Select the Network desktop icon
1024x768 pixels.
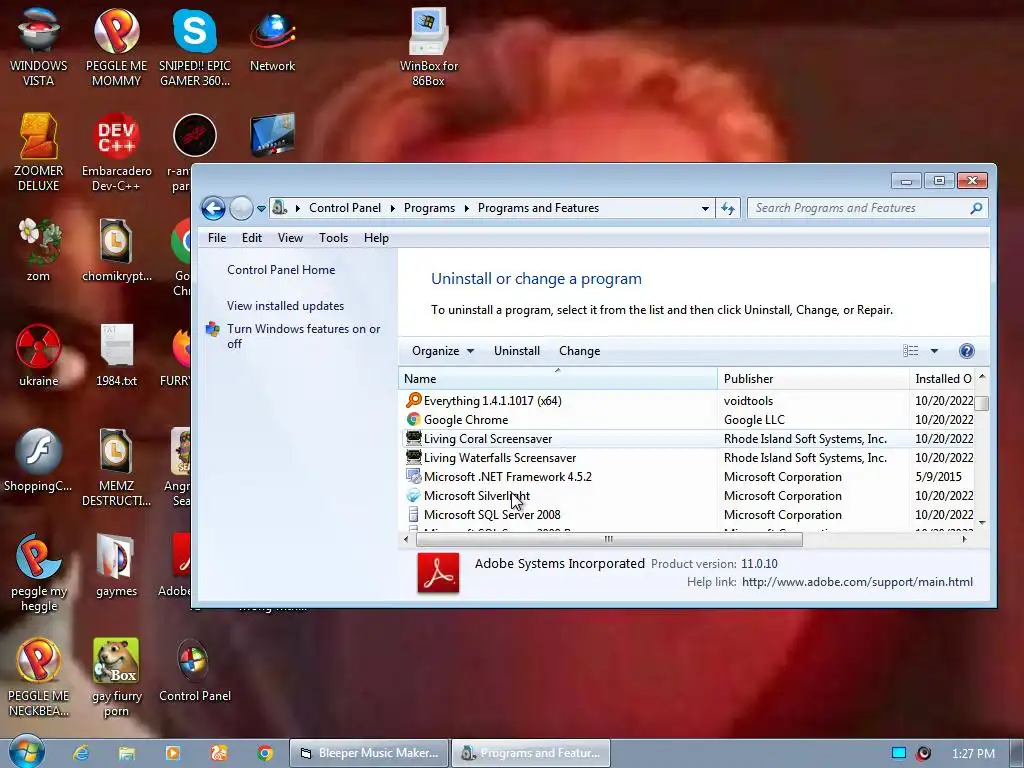click(272, 40)
